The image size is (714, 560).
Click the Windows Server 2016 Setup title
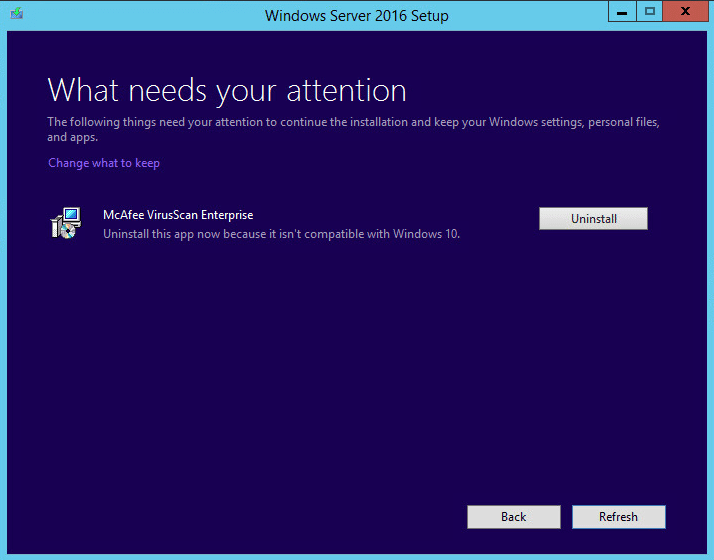(357, 16)
